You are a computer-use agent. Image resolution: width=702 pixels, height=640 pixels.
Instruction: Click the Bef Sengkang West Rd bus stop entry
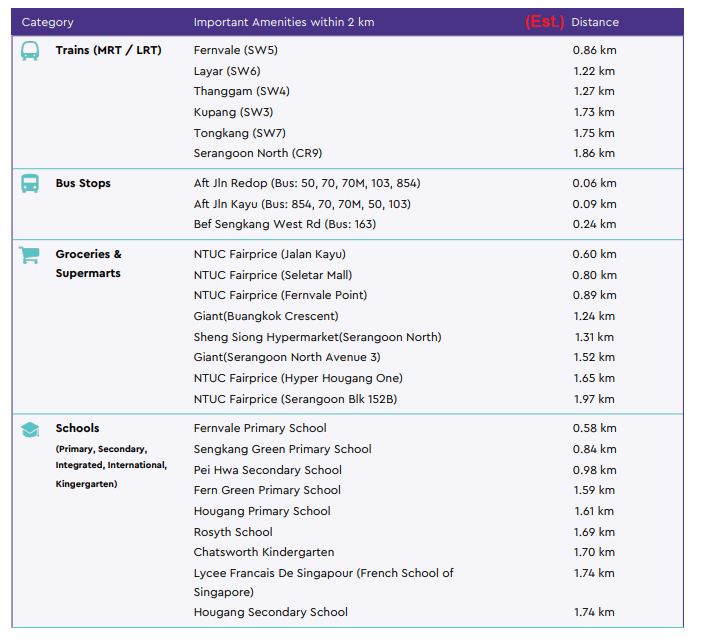(285, 224)
